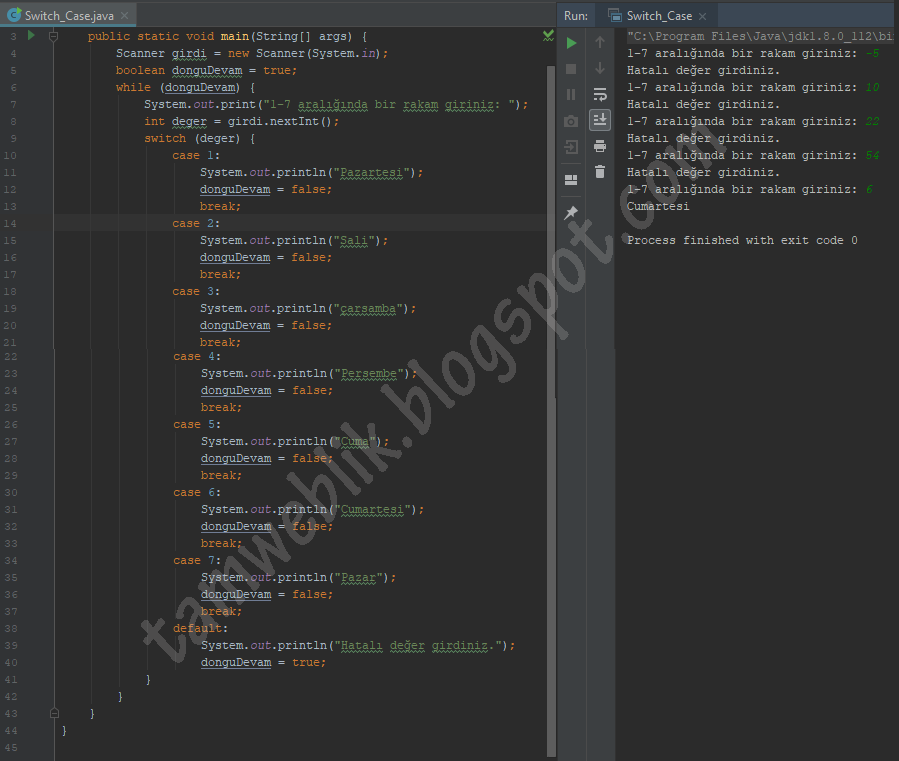Close the Switch_Case Run tab
Viewport: 899px width, 761px height.
[703, 16]
